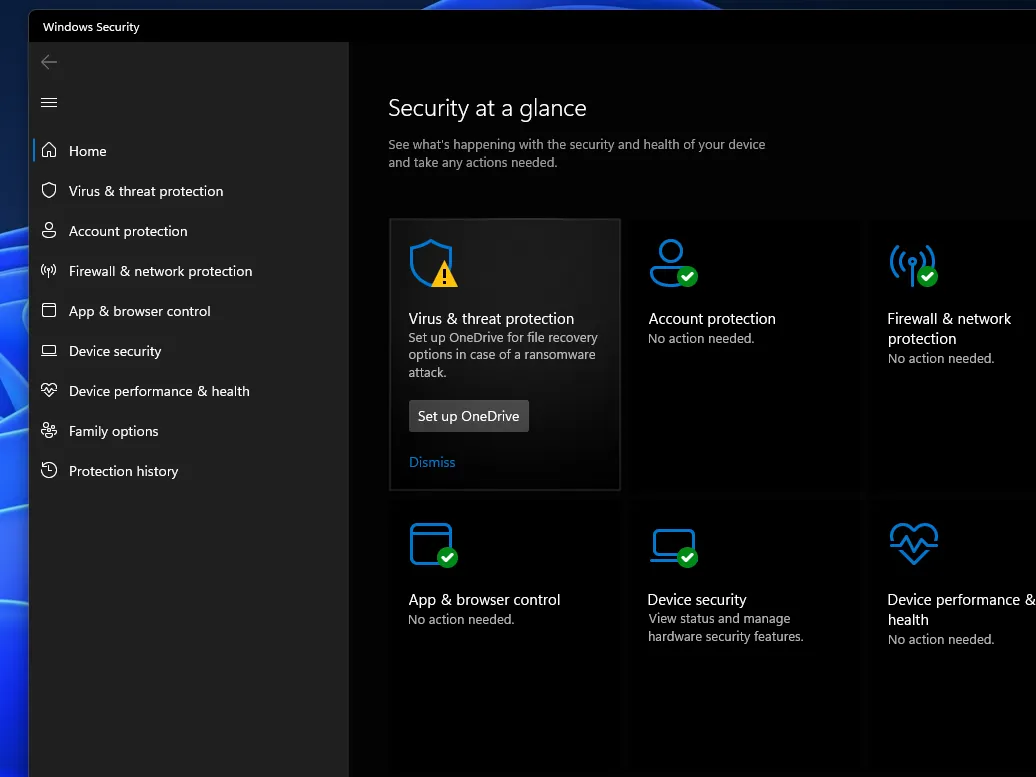Click the Family options people icon
This screenshot has width=1036, height=777.
point(49,431)
